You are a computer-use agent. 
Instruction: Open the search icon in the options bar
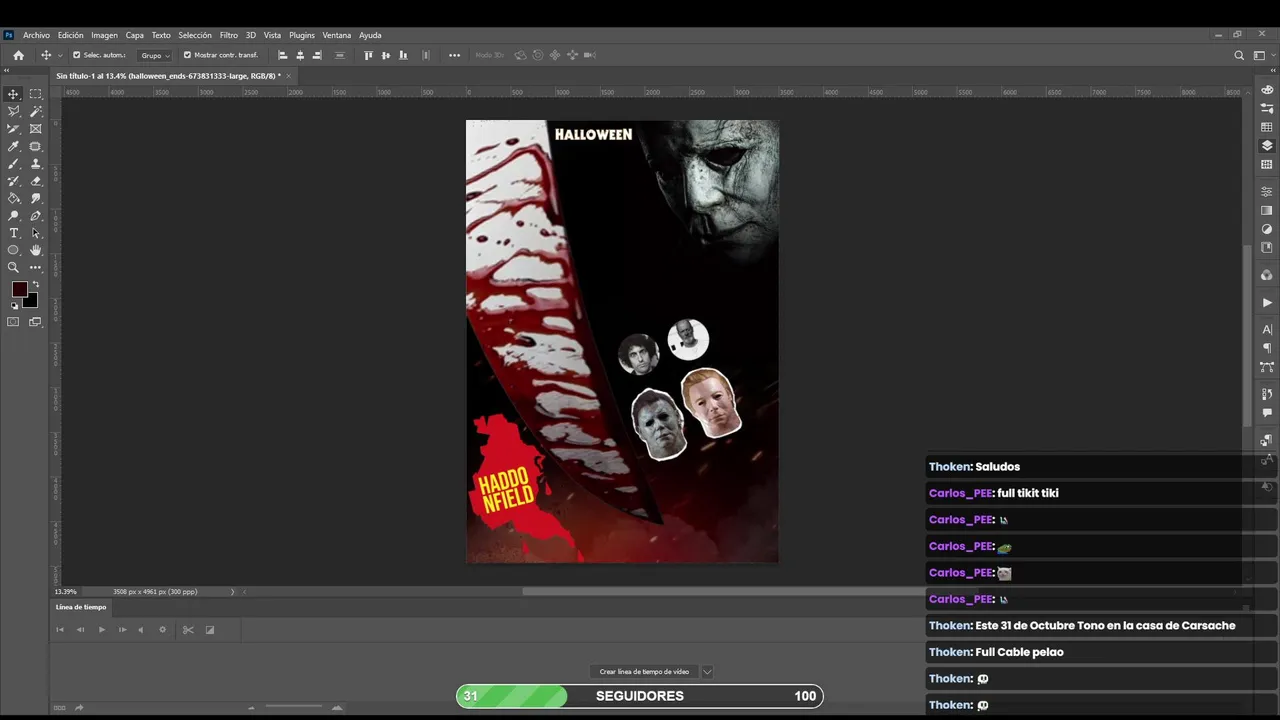(1239, 55)
